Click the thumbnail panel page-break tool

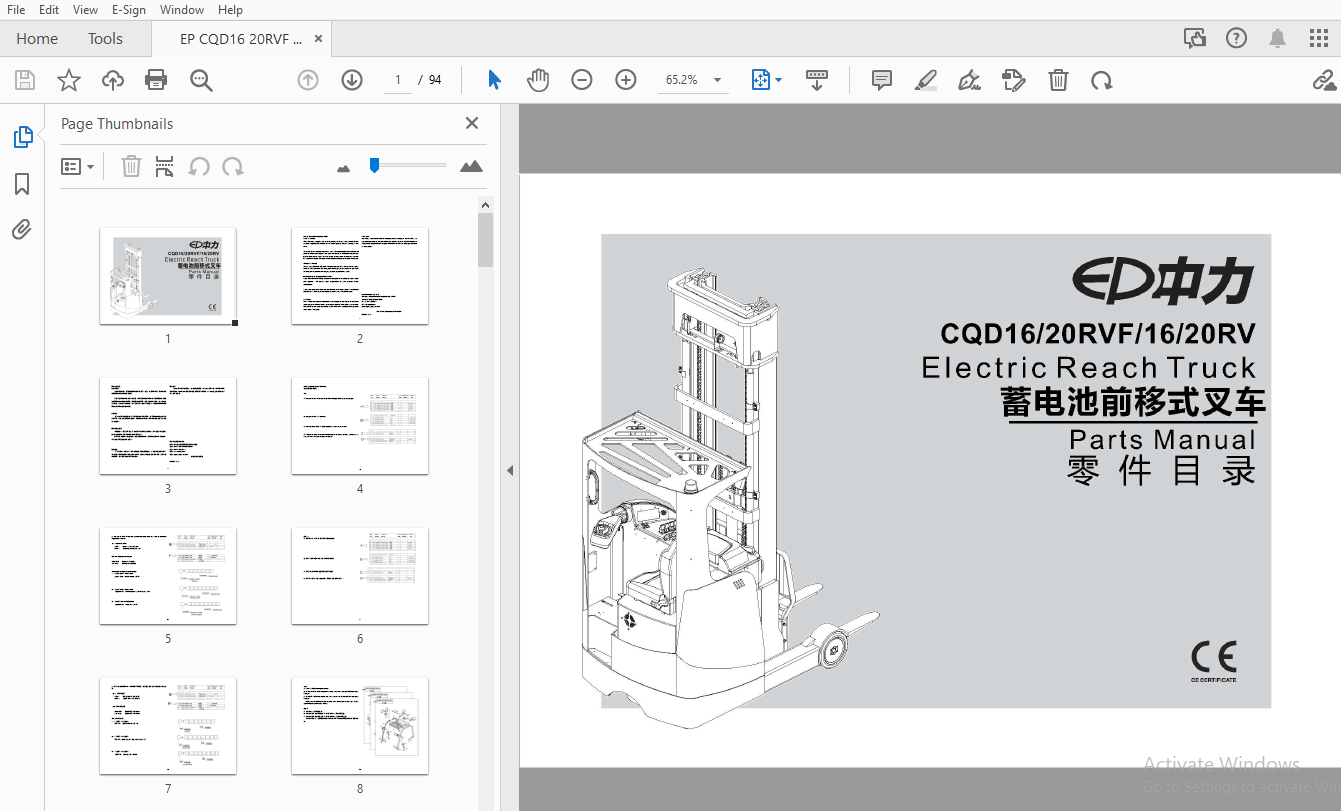point(165,166)
